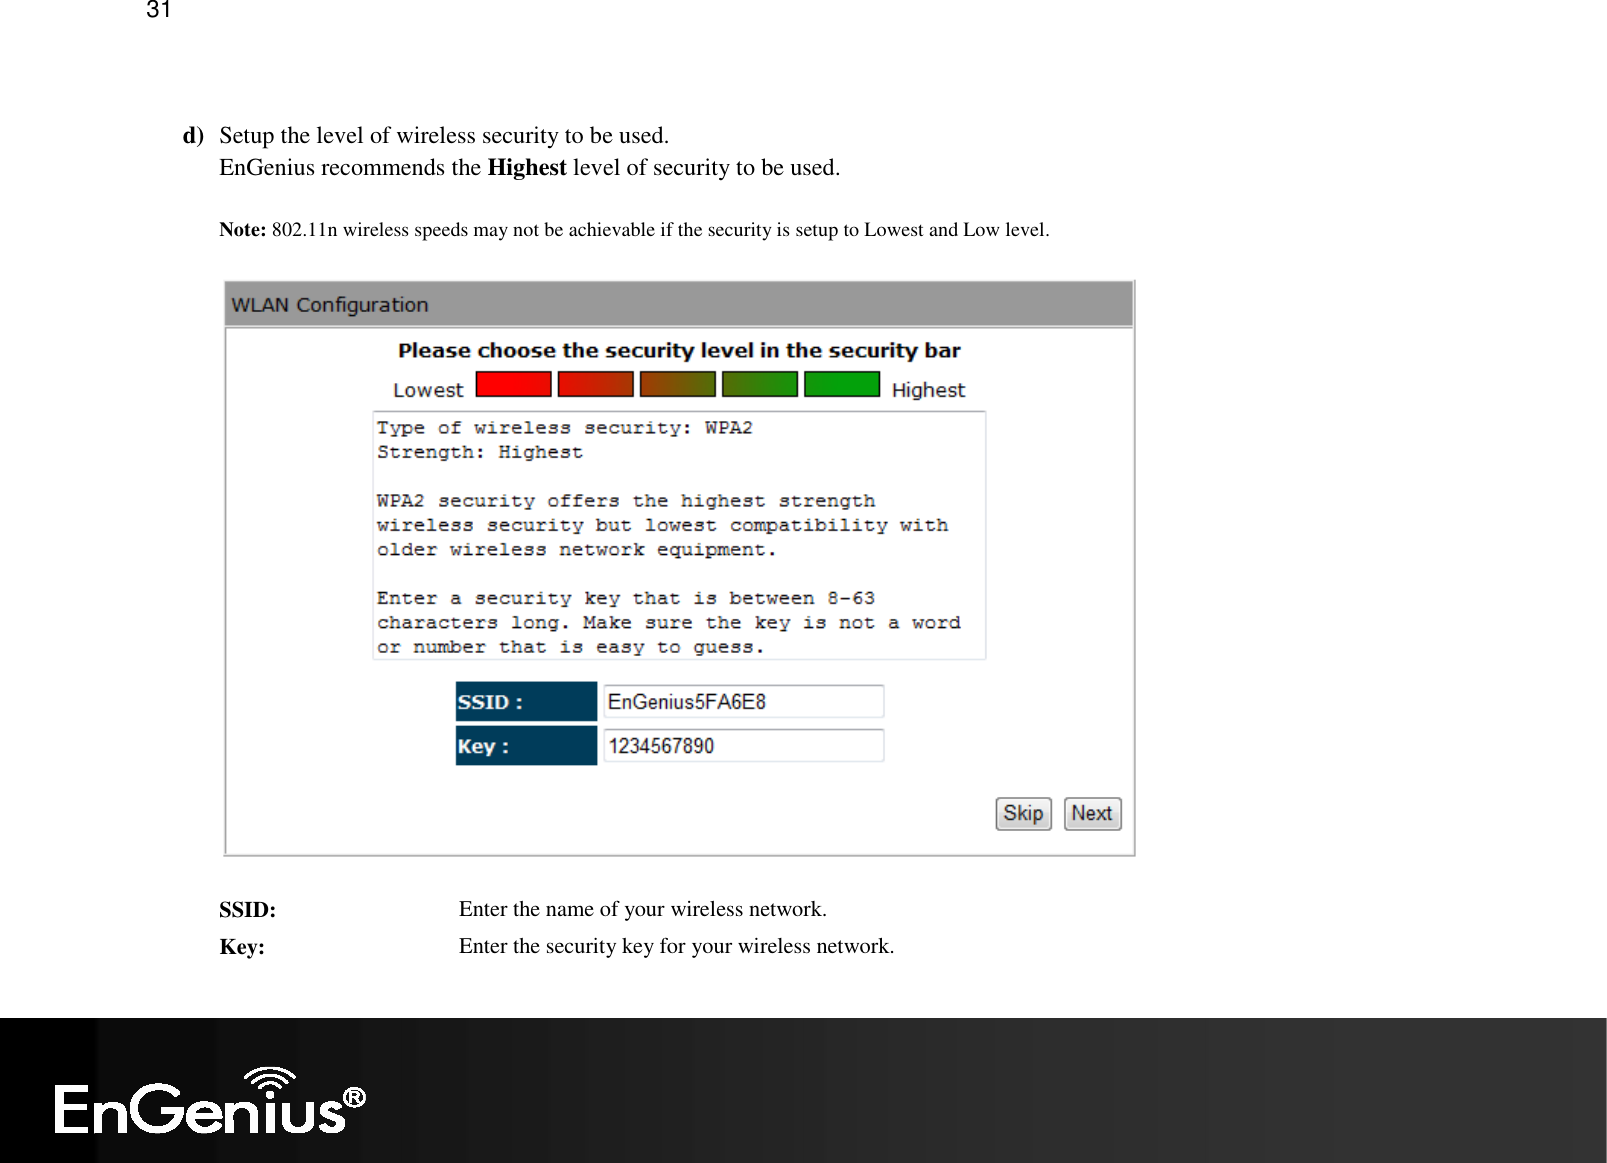Click 'Strength: Highest' text line
Viewport: 1607px width, 1163px height.
pyautogui.click(x=480, y=452)
